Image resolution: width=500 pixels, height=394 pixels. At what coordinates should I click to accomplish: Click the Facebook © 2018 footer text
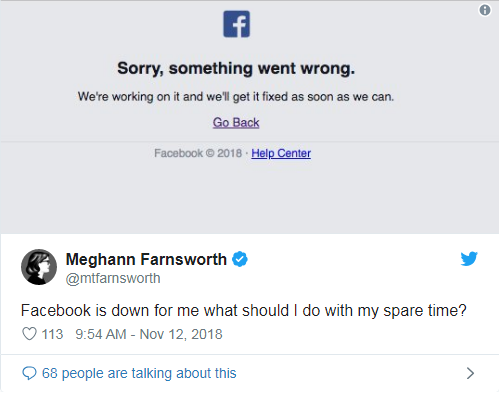click(198, 153)
